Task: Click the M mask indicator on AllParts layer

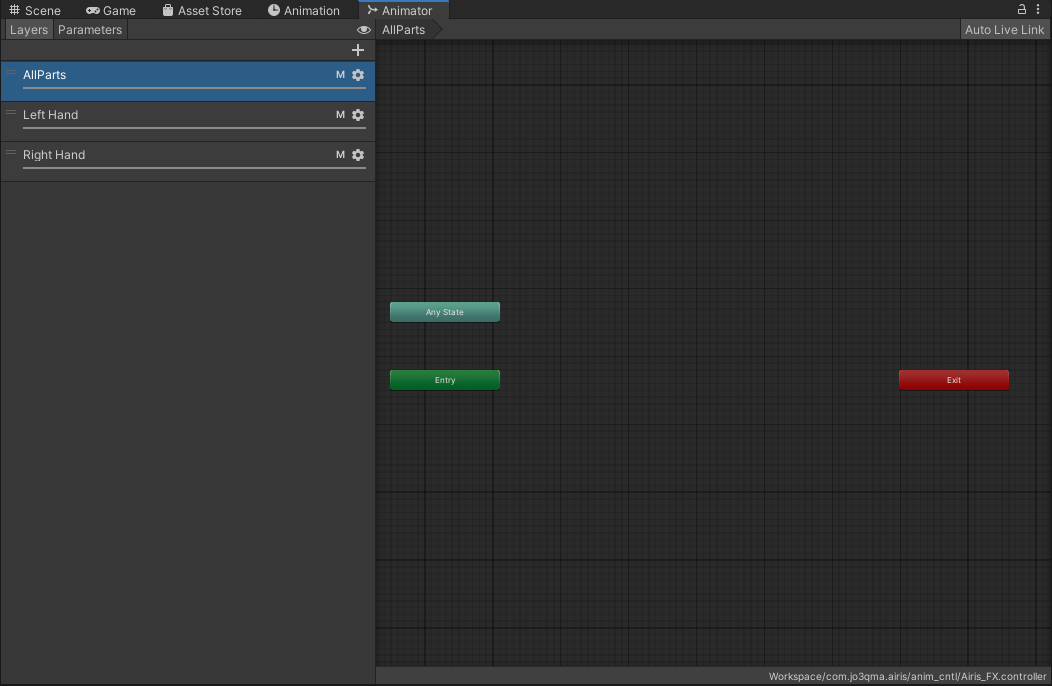Action: pos(340,74)
